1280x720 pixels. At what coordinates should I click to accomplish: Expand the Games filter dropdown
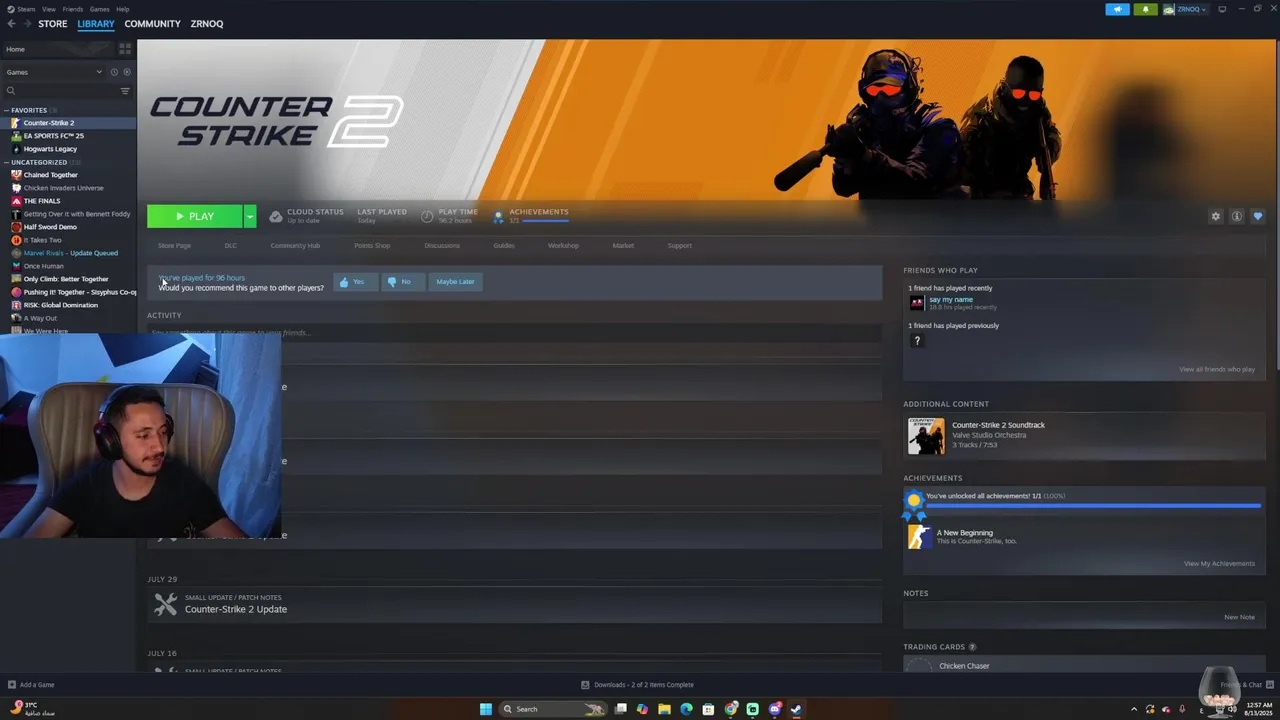pyautogui.click(x=54, y=72)
